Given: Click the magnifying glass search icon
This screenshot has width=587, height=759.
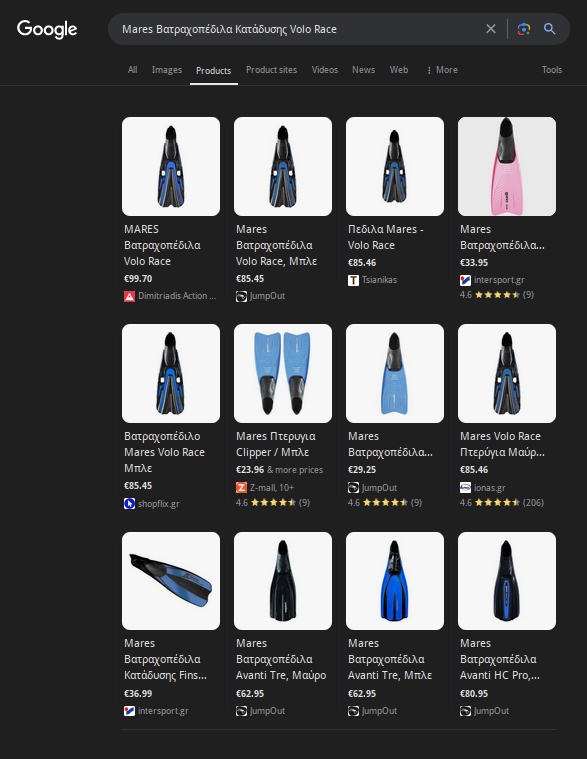Looking at the screenshot, I should point(549,29).
